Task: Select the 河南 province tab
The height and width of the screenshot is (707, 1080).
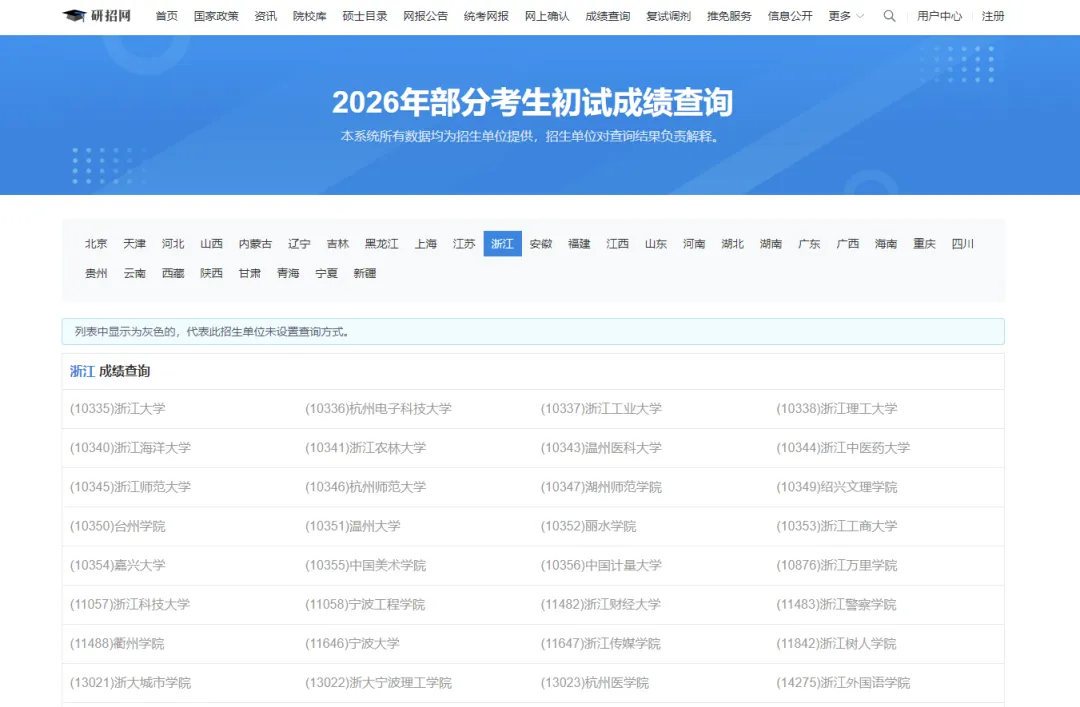Action: coord(694,244)
